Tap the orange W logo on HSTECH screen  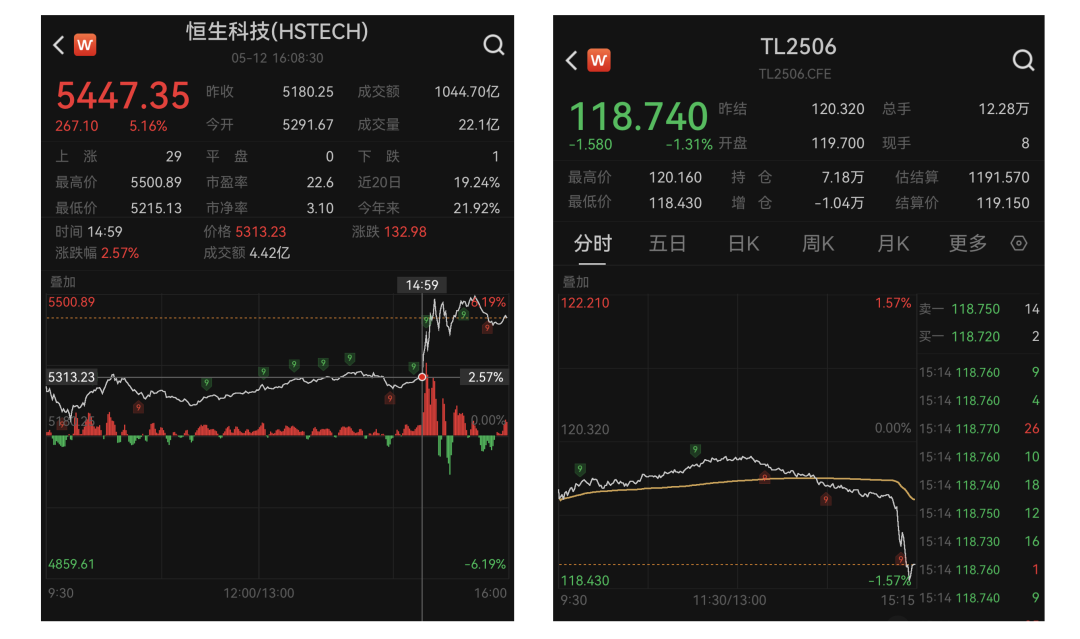tap(85, 45)
